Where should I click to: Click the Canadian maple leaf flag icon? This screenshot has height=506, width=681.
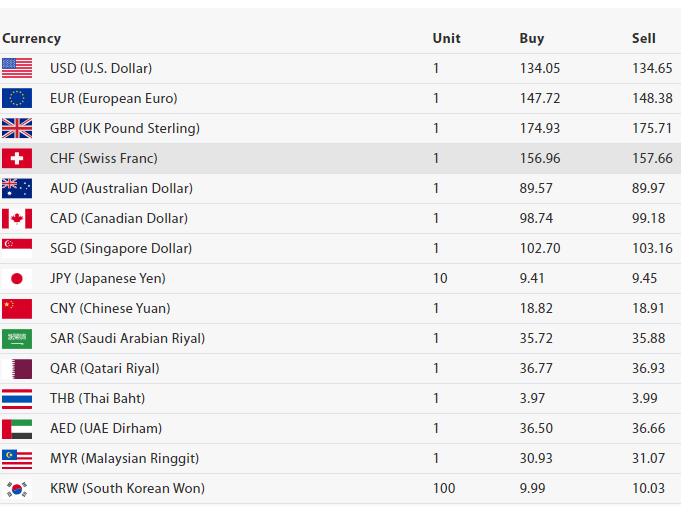coord(17,218)
